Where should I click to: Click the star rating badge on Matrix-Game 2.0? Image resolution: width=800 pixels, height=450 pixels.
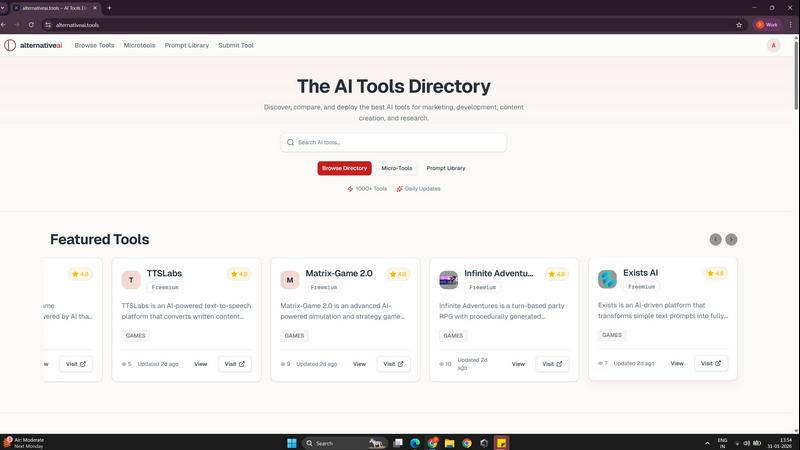tap(398, 274)
